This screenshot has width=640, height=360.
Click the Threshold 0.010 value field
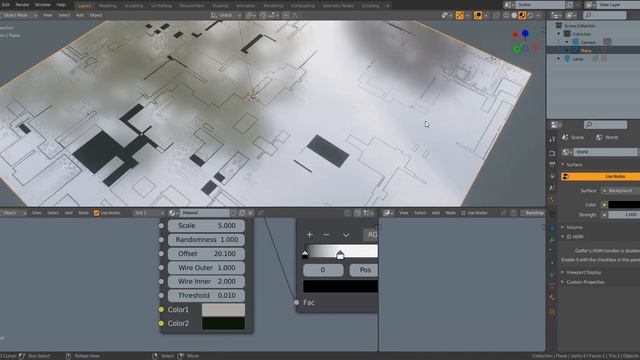point(206,296)
